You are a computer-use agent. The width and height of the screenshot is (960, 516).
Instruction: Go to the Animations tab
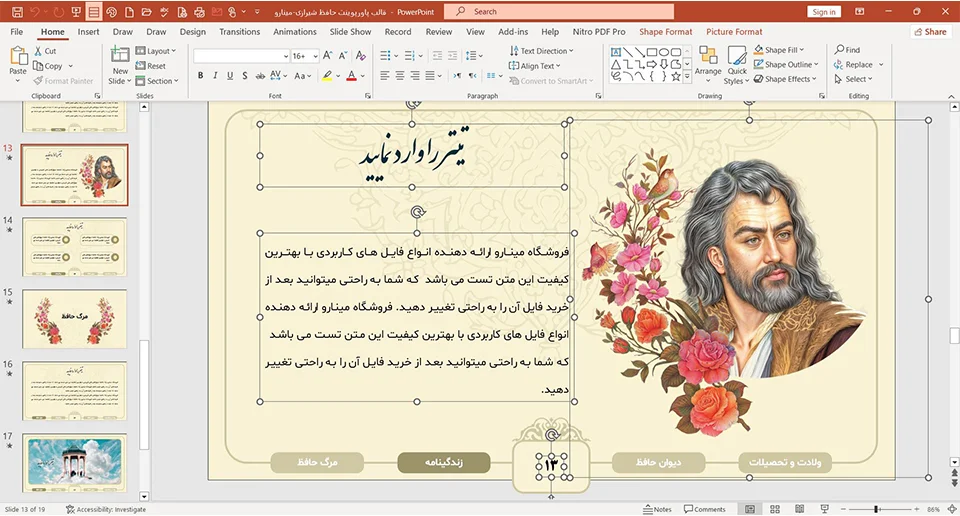click(x=294, y=32)
